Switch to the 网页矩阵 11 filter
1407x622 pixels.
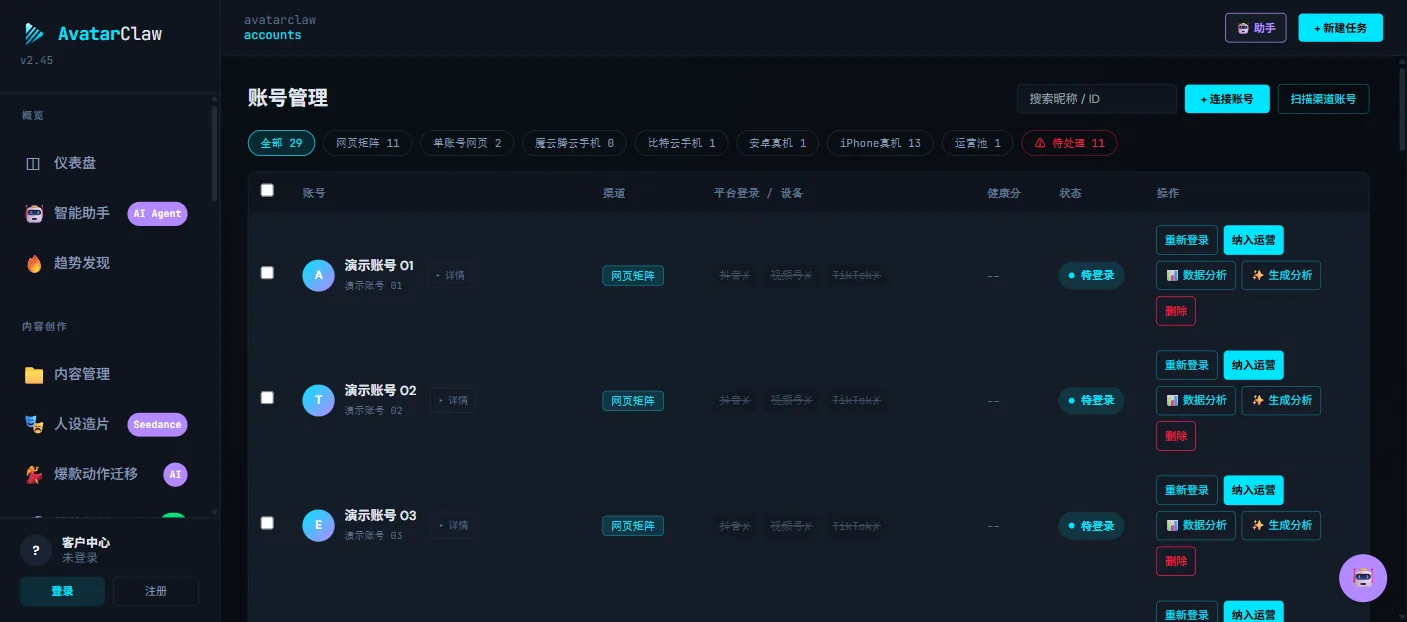point(368,143)
